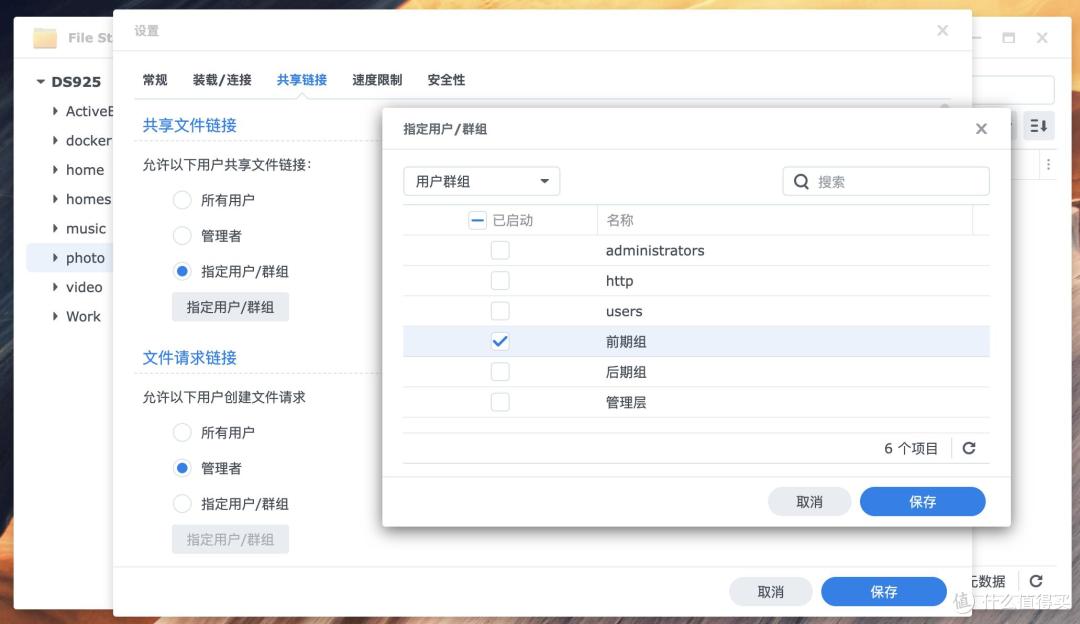Click the enabled 指定用户/群组 button under 共享文件链接
This screenshot has width=1080, height=624.
tap(230, 307)
